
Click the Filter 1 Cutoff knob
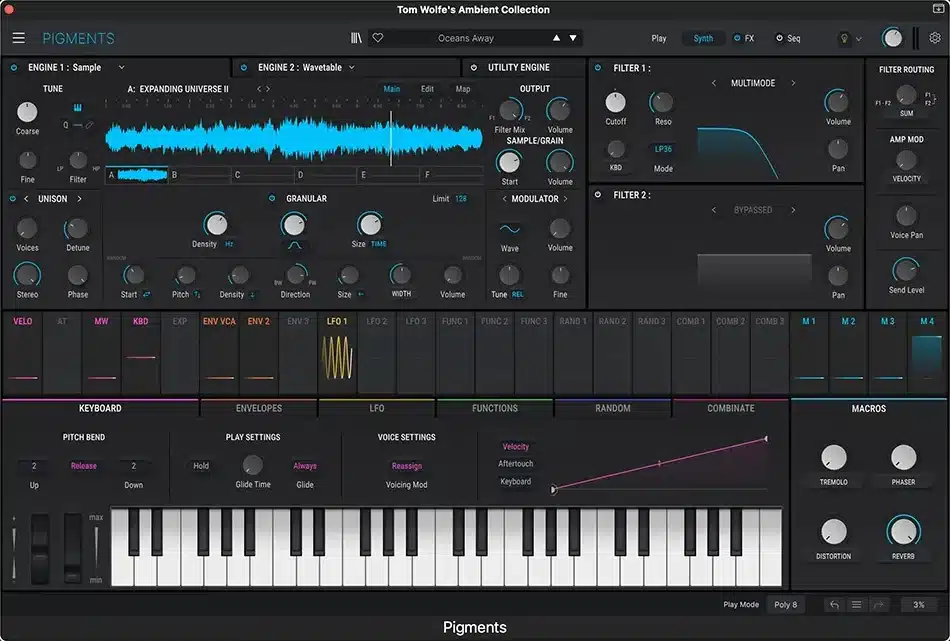coord(616,102)
